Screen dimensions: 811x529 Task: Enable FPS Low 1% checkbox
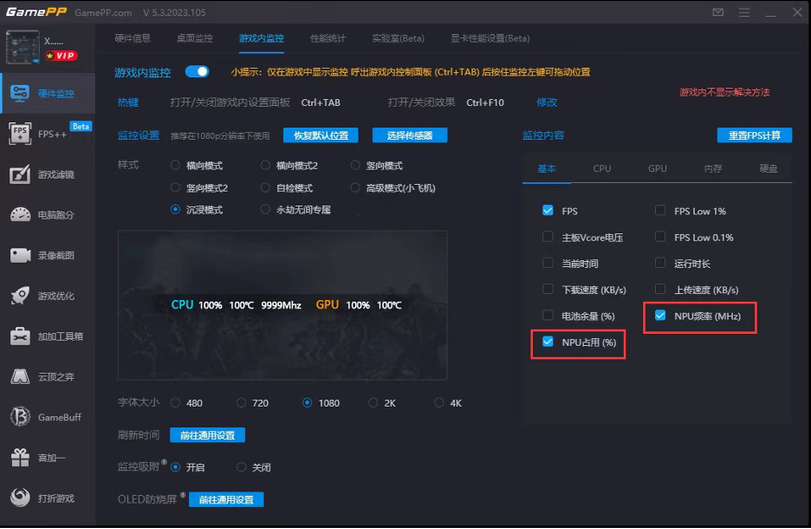point(660,210)
